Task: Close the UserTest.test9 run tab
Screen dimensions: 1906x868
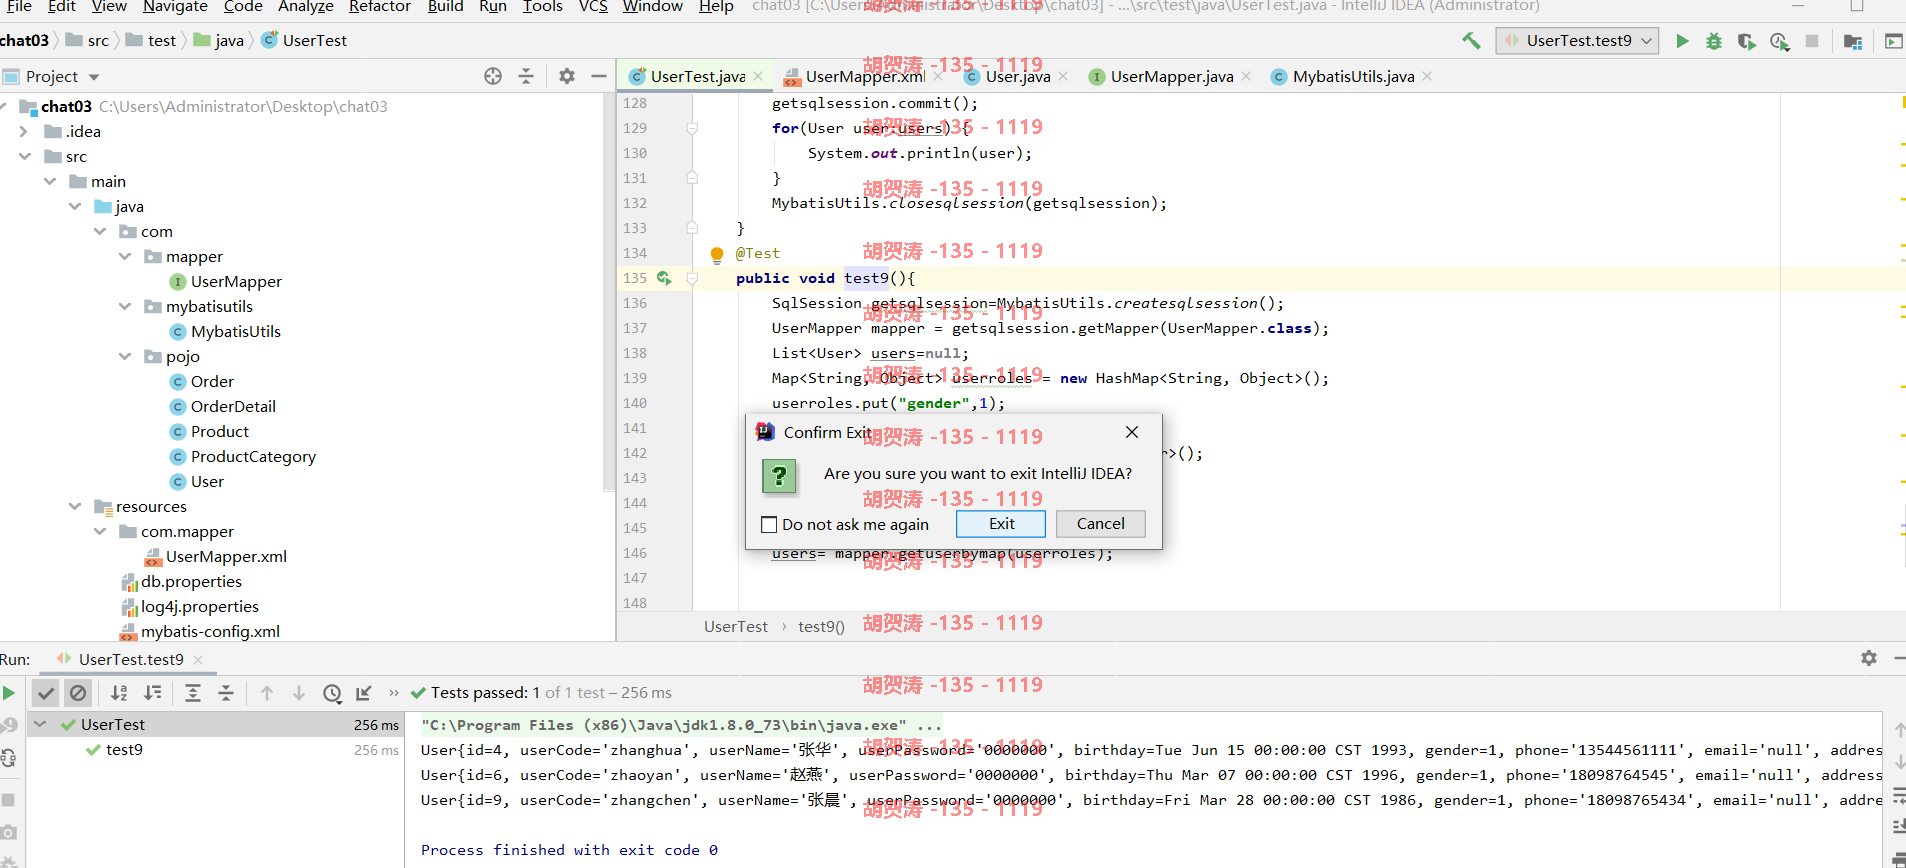Action: click(x=198, y=660)
